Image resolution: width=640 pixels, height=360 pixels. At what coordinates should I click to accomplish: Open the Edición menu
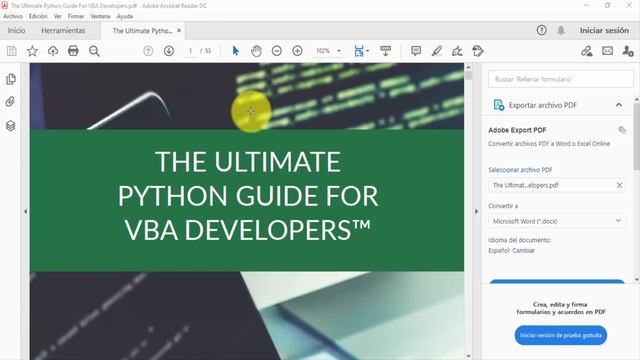click(38, 16)
